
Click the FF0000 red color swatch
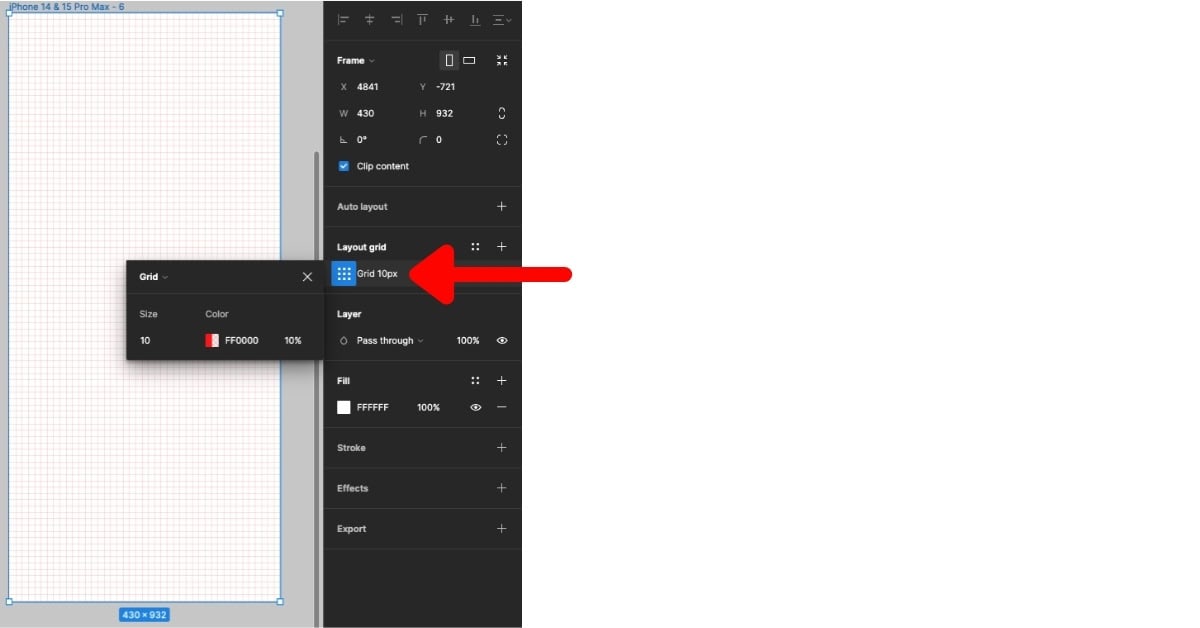tap(212, 340)
